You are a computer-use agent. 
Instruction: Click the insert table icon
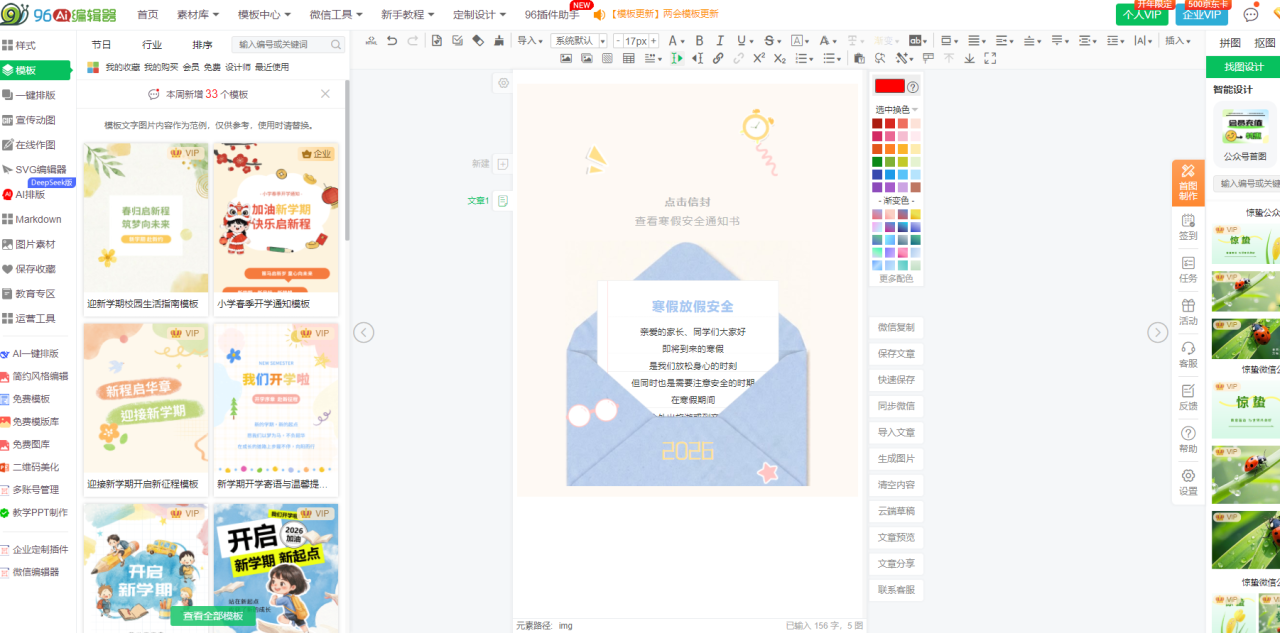[628, 59]
